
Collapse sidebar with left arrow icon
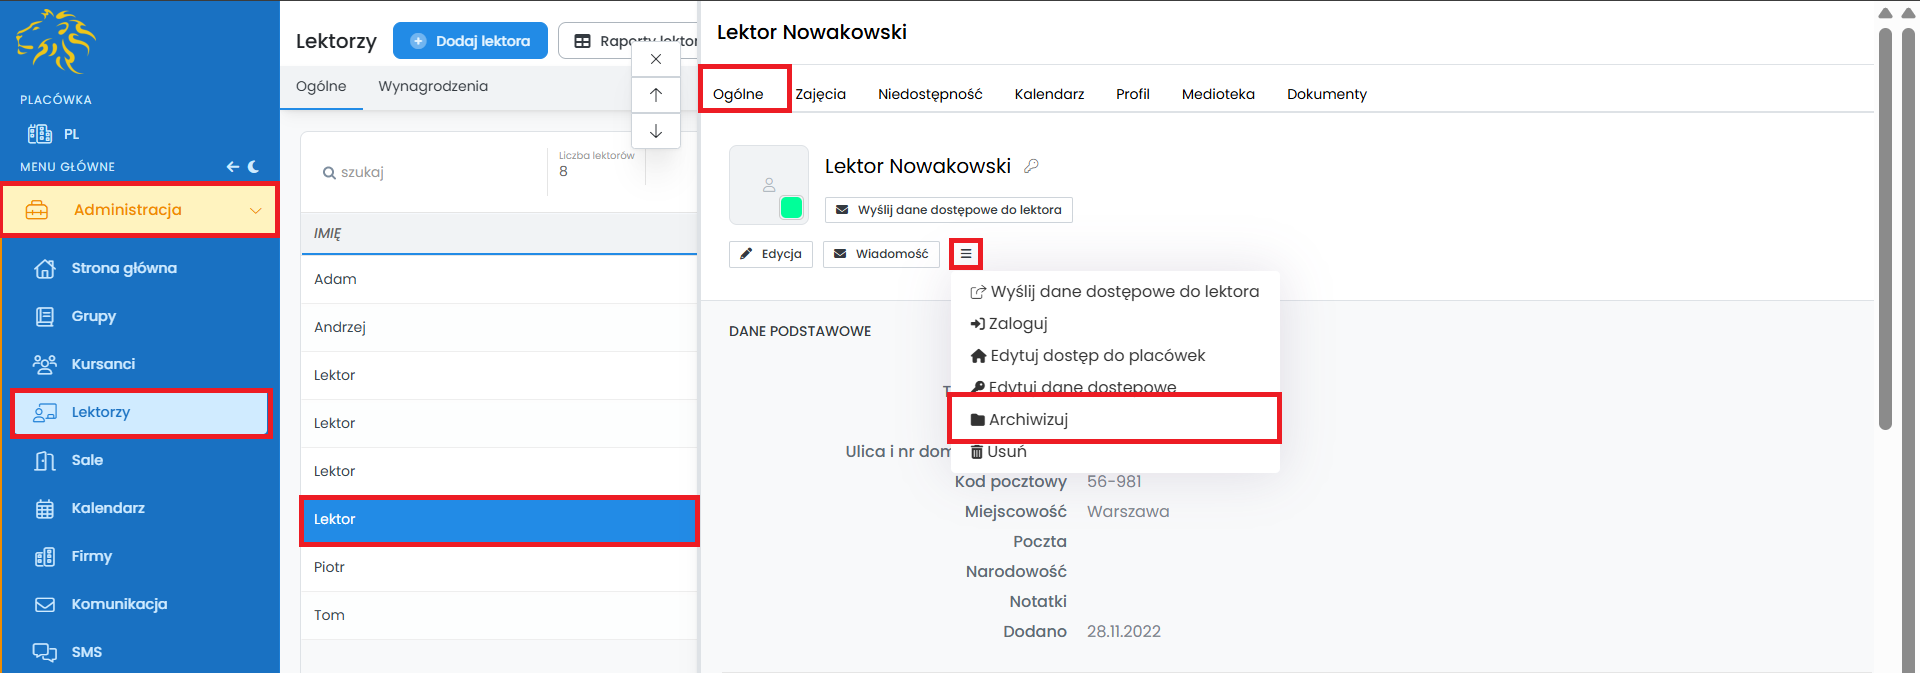(232, 167)
